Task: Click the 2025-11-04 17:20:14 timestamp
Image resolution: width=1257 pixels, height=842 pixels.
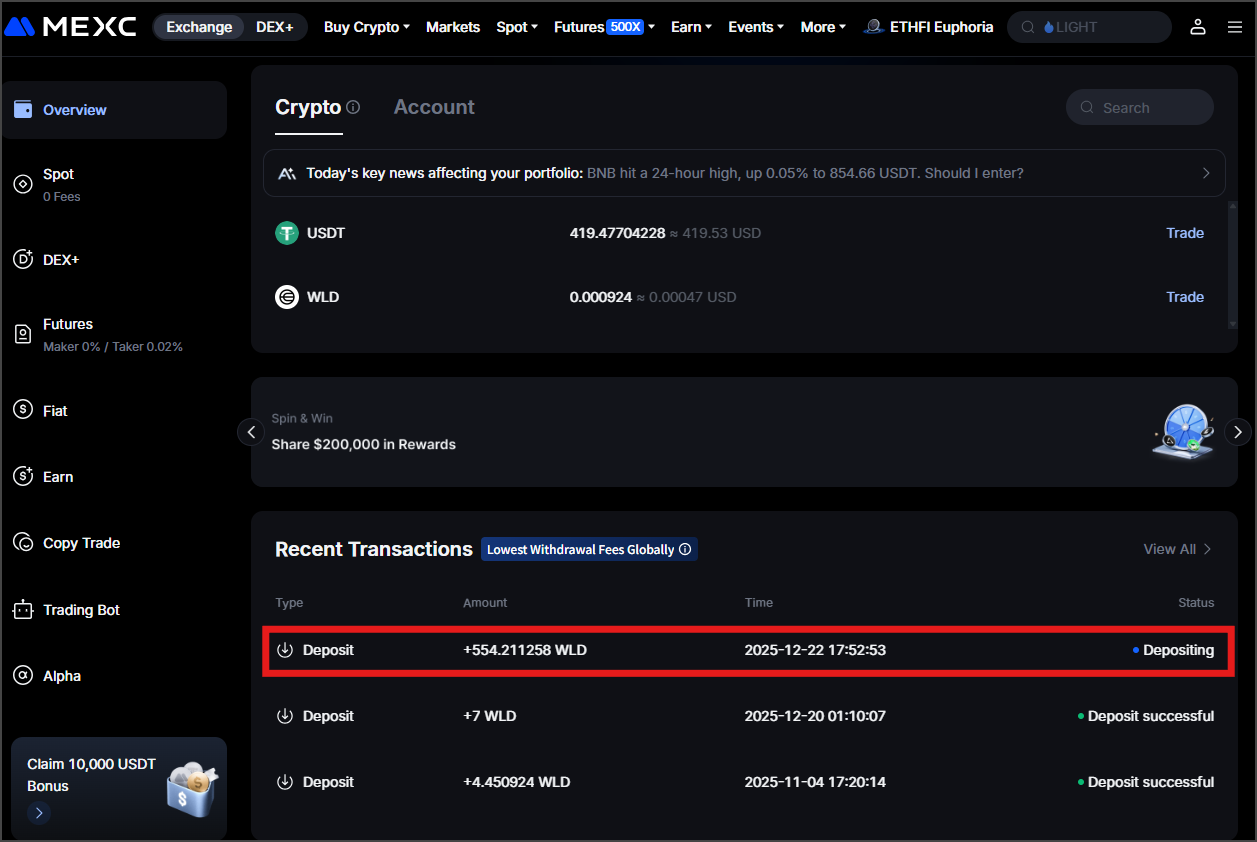Action: tap(815, 782)
